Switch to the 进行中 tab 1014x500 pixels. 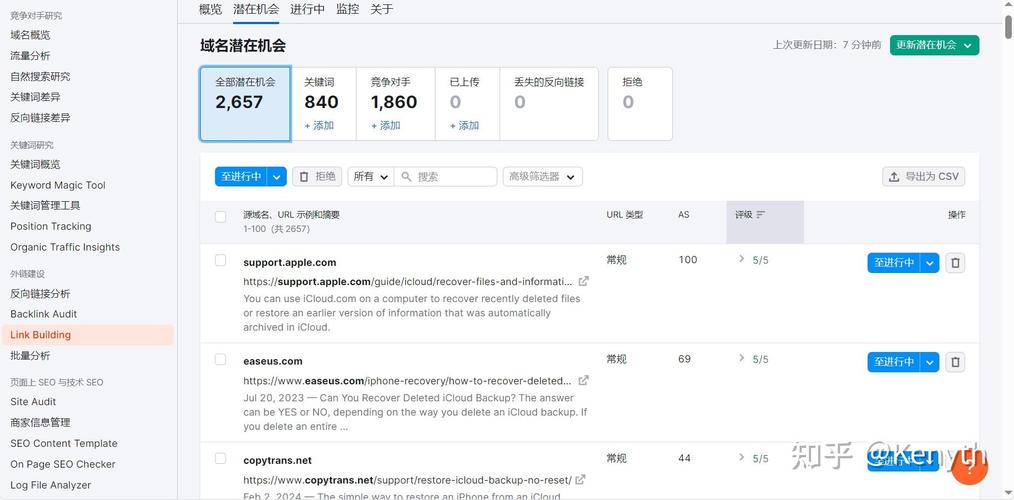[x=307, y=9]
